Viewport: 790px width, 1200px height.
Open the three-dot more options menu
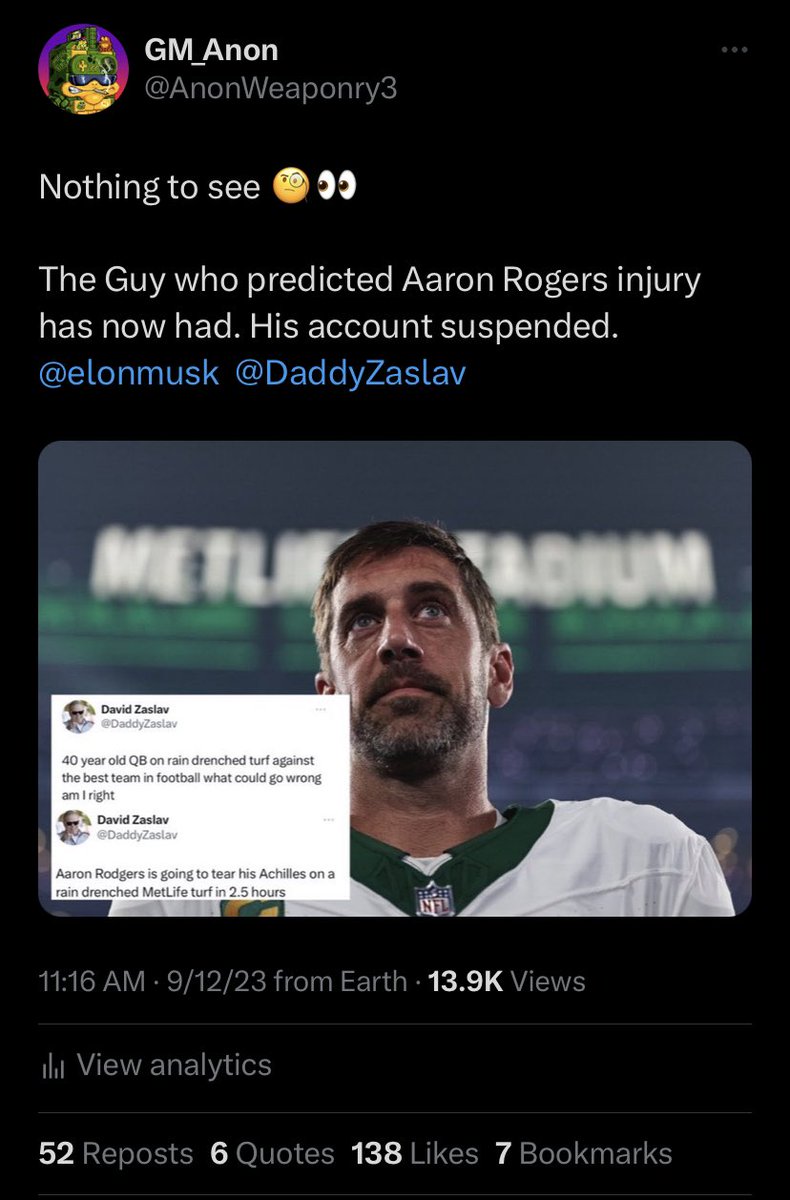[x=735, y=51]
